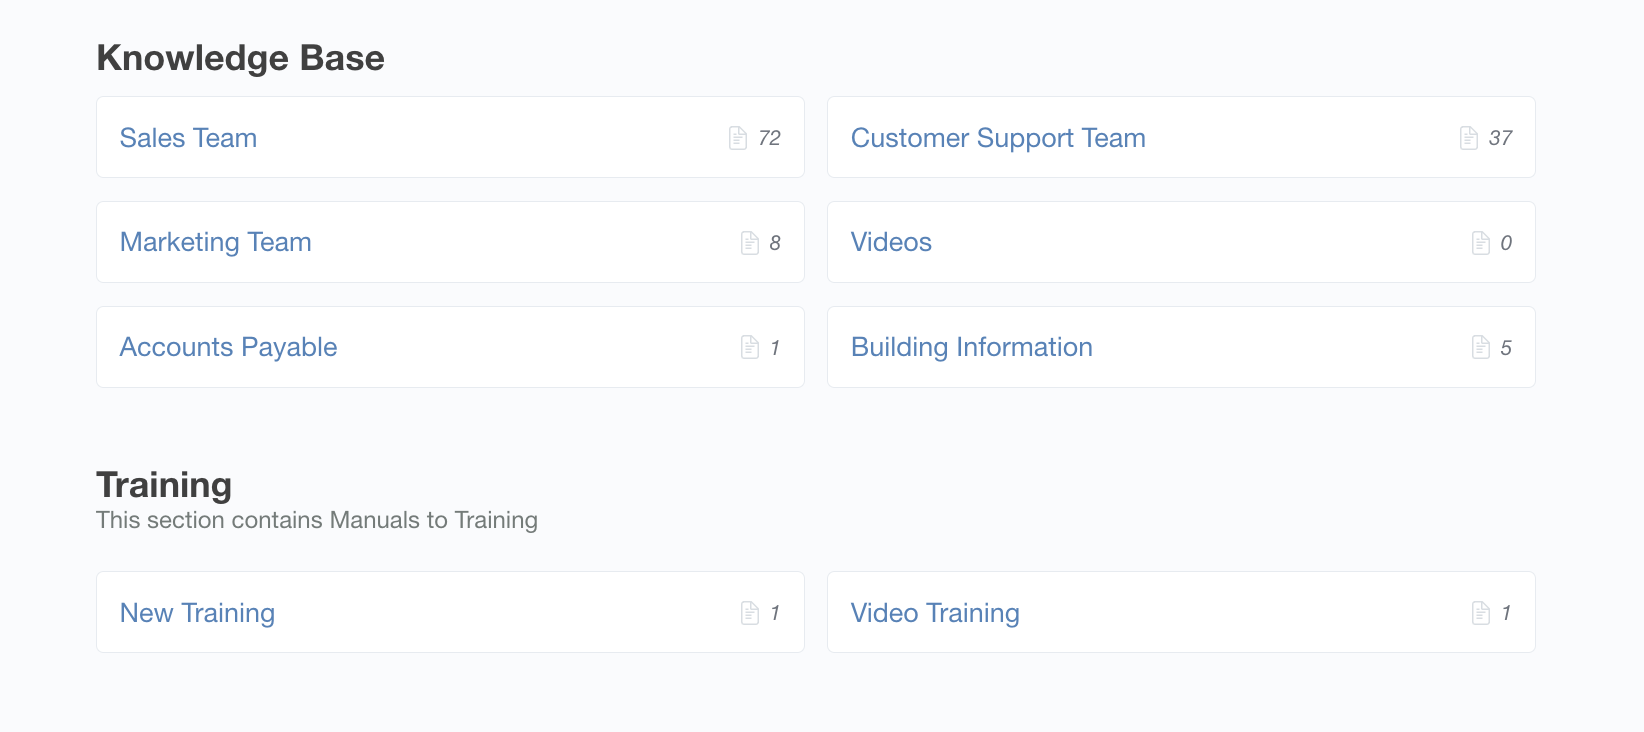Viewport: 1644px width, 732px height.
Task: Select Building Information link
Action: click(971, 347)
